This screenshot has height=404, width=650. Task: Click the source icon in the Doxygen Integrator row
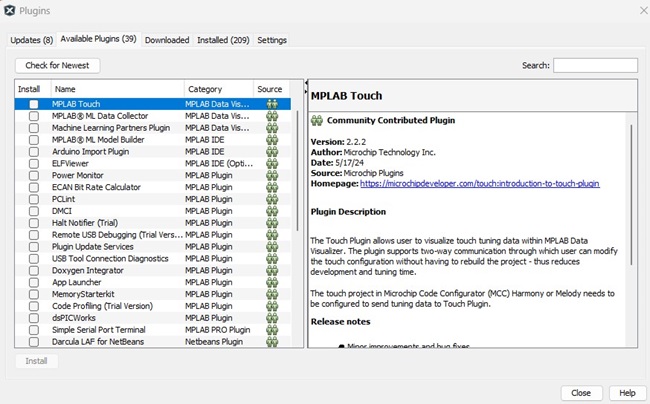click(271, 270)
